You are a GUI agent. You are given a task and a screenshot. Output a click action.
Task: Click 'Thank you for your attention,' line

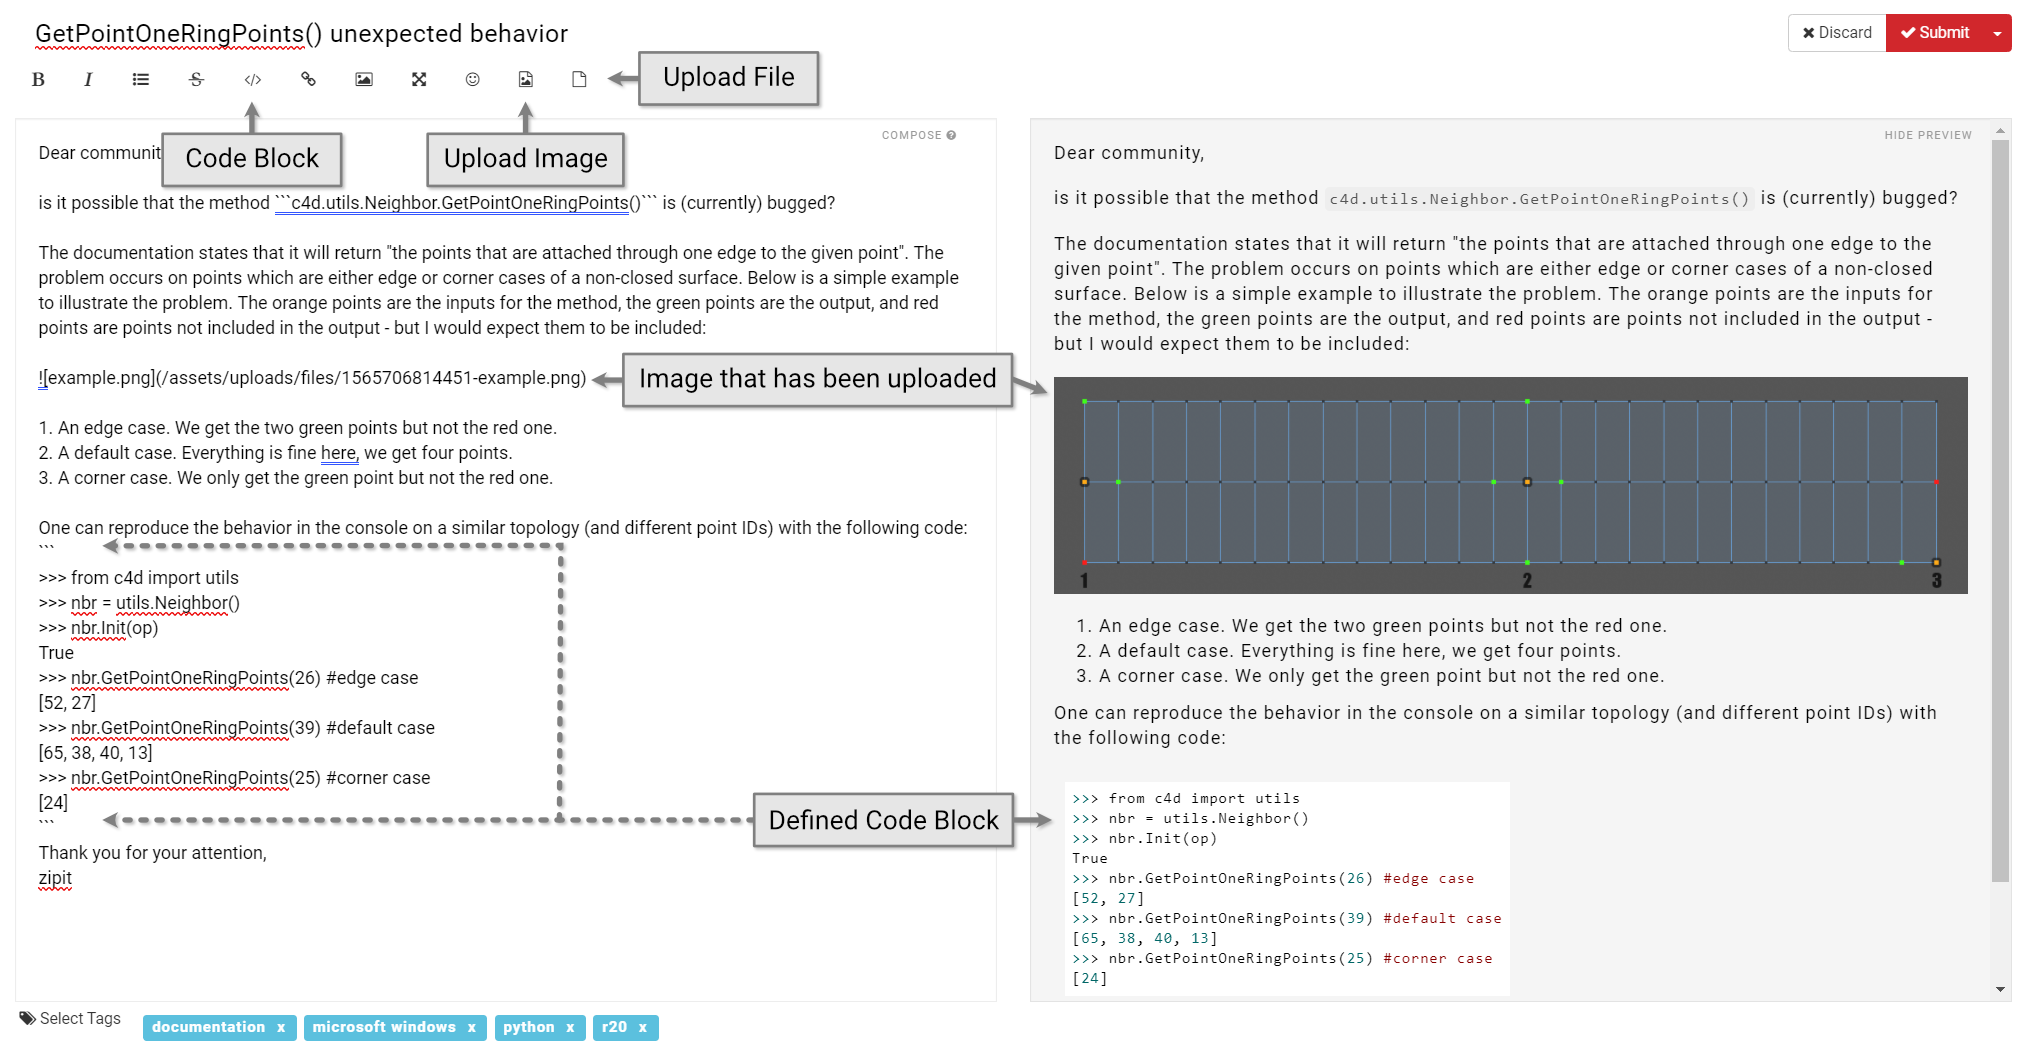153,853
